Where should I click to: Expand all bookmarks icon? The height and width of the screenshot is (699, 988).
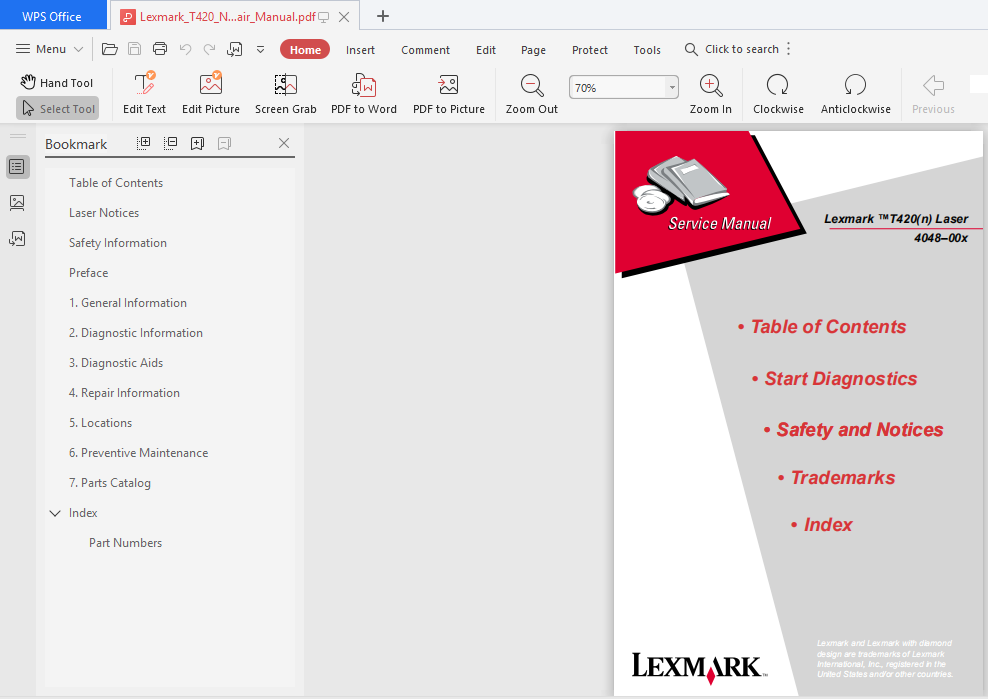point(144,143)
